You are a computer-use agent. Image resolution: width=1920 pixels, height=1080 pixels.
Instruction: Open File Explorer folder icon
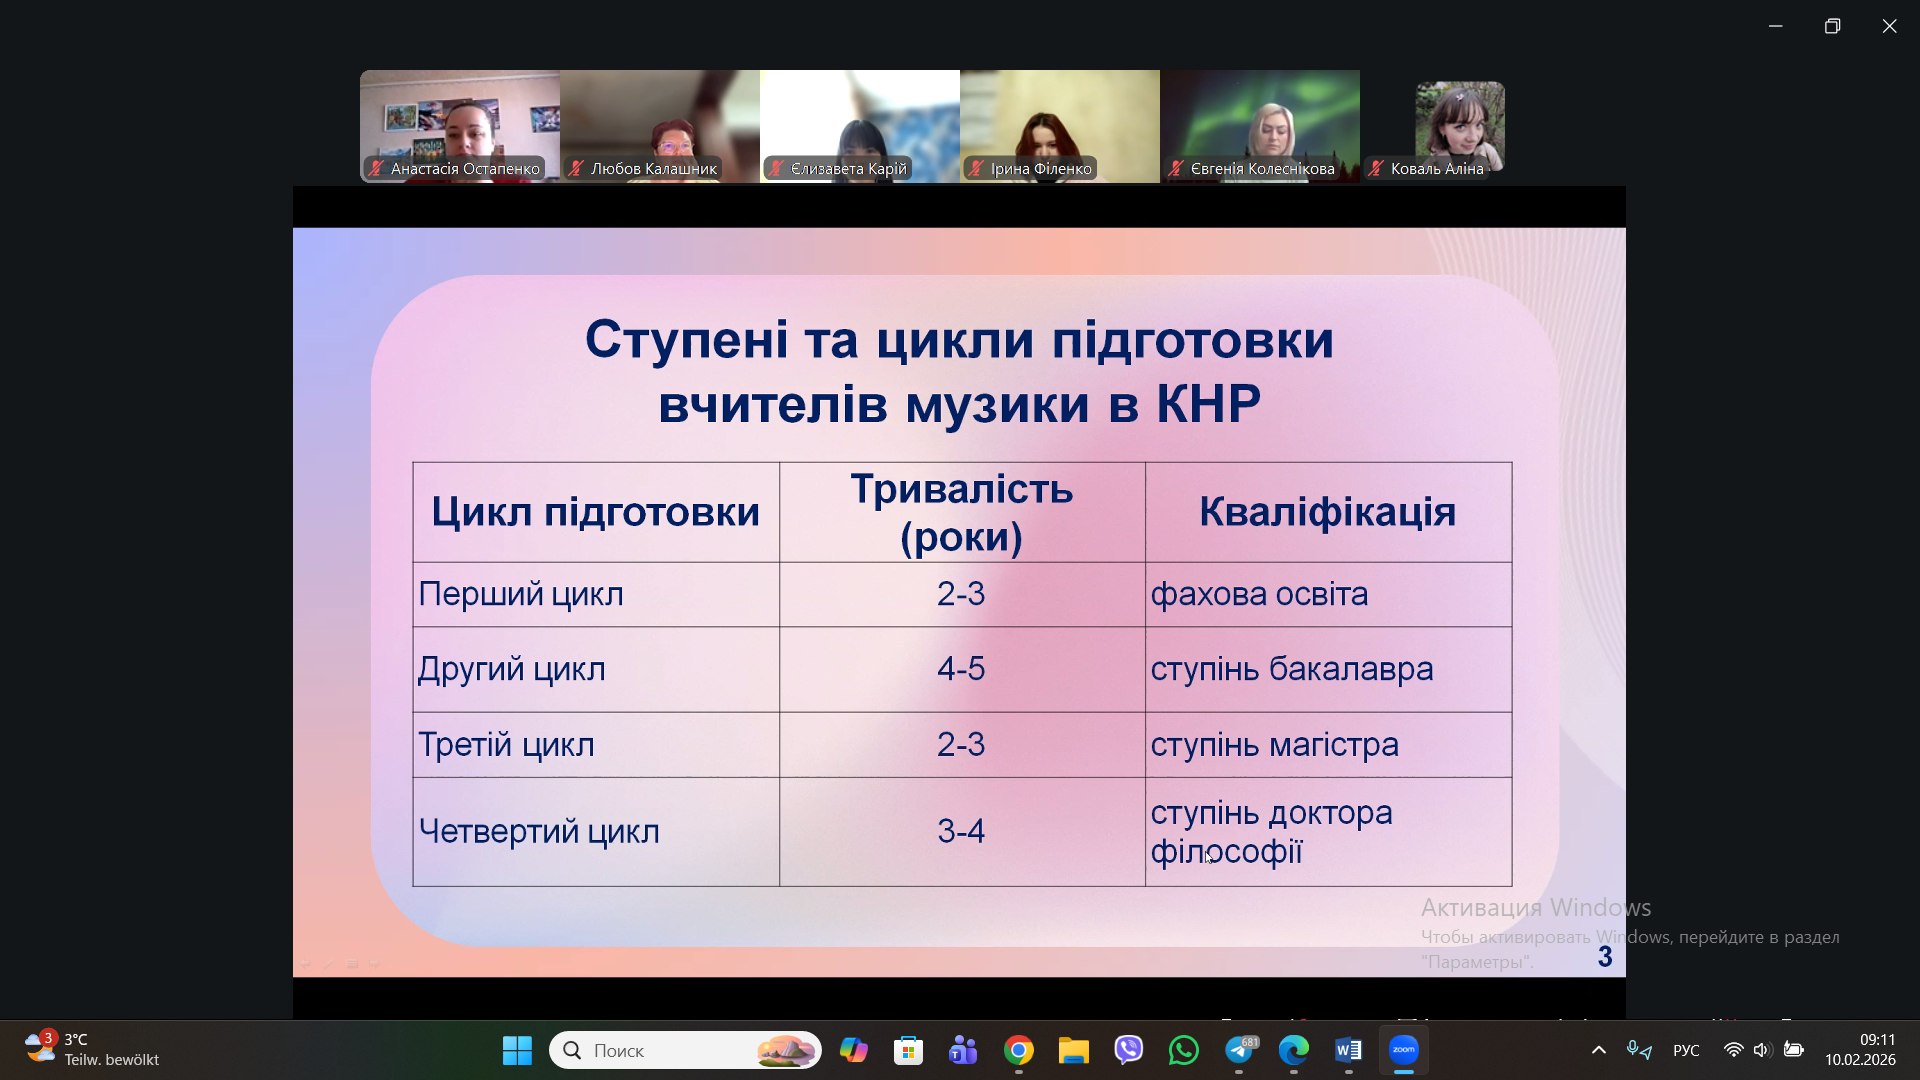coord(1074,1050)
